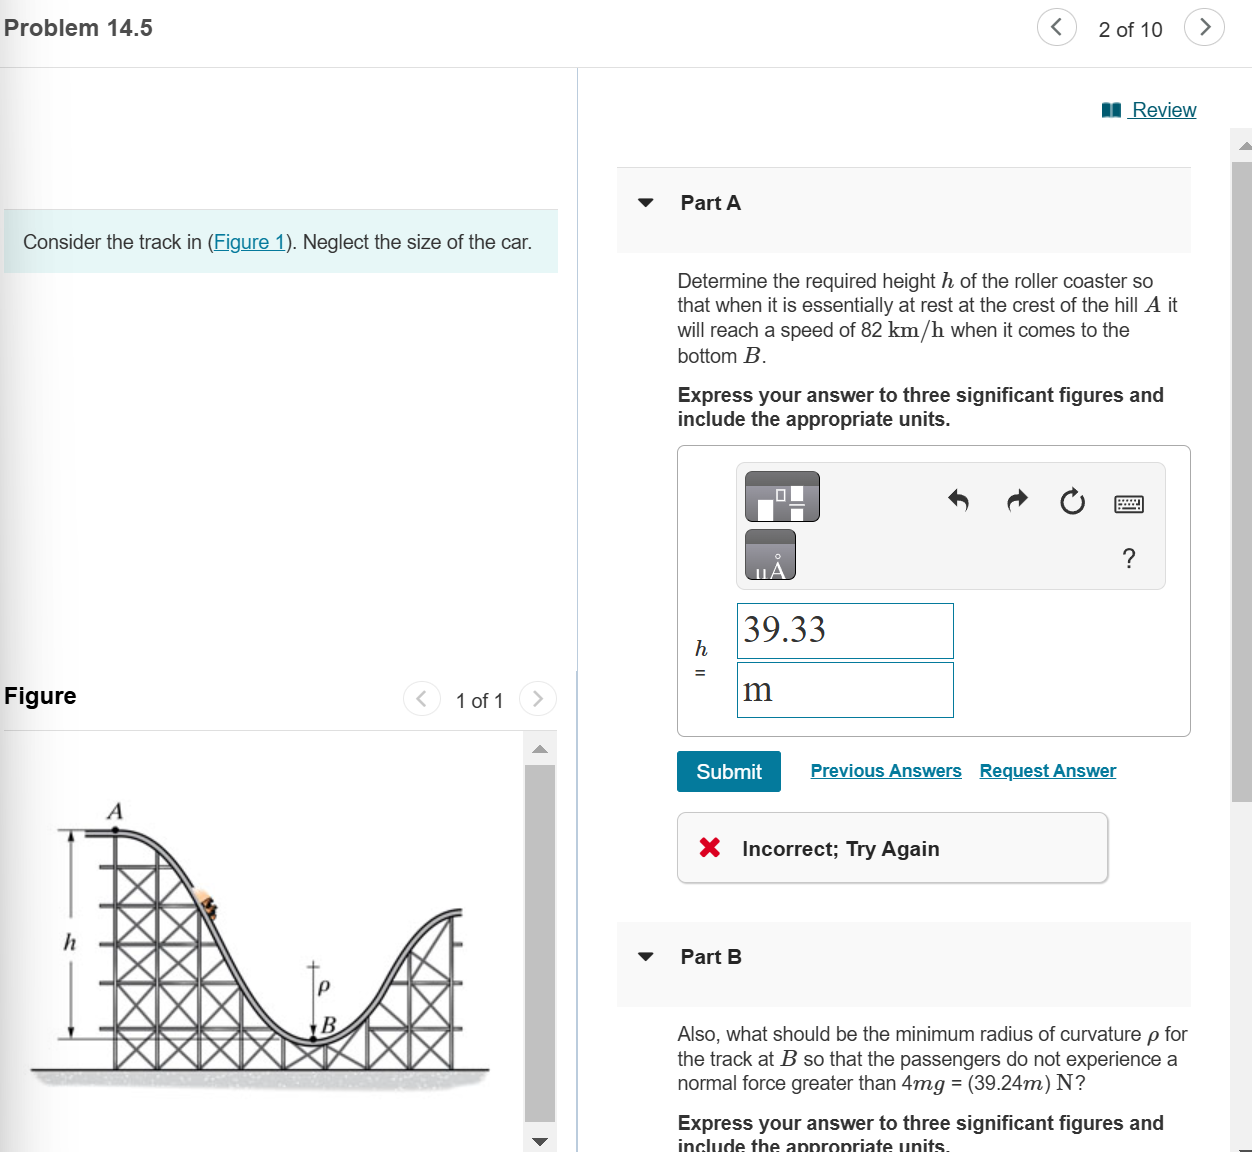This screenshot has width=1252, height=1152.
Task: Redo in the equation editor
Action: point(1016,501)
